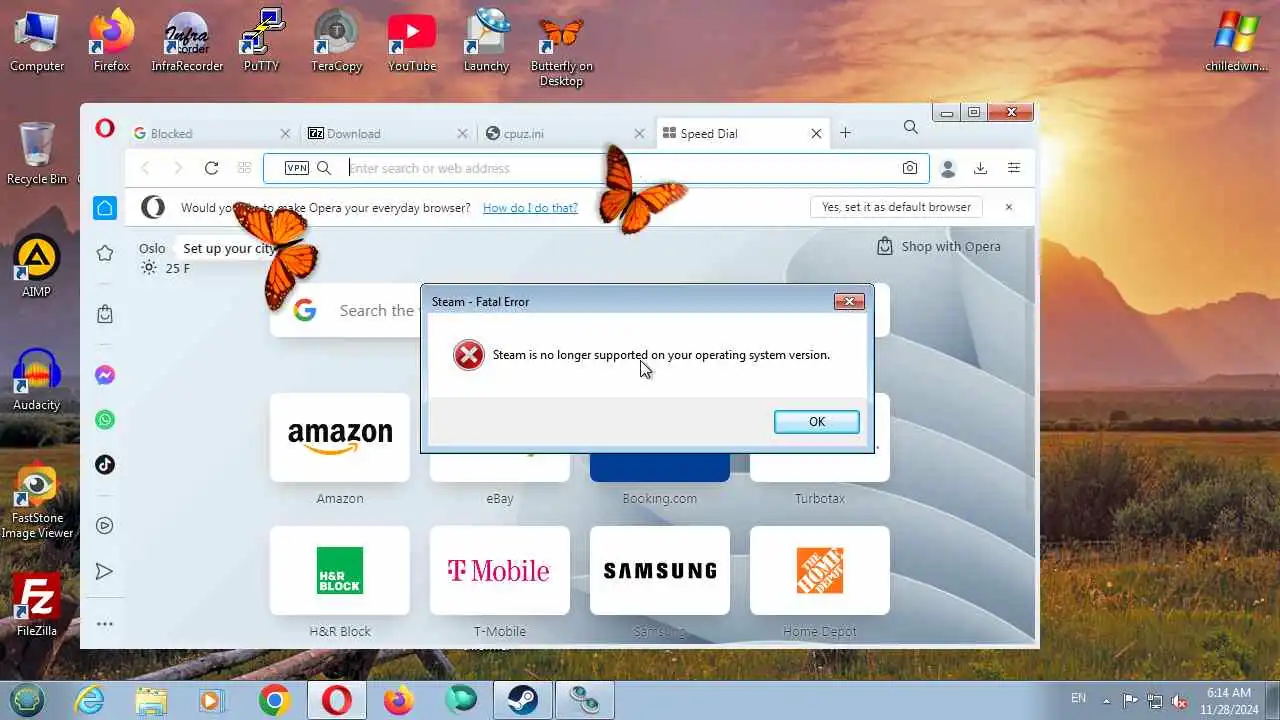Image resolution: width=1280 pixels, height=720 pixels.
Task: Open bookmarks star in Opera sidebar
Action: [105, 253]
